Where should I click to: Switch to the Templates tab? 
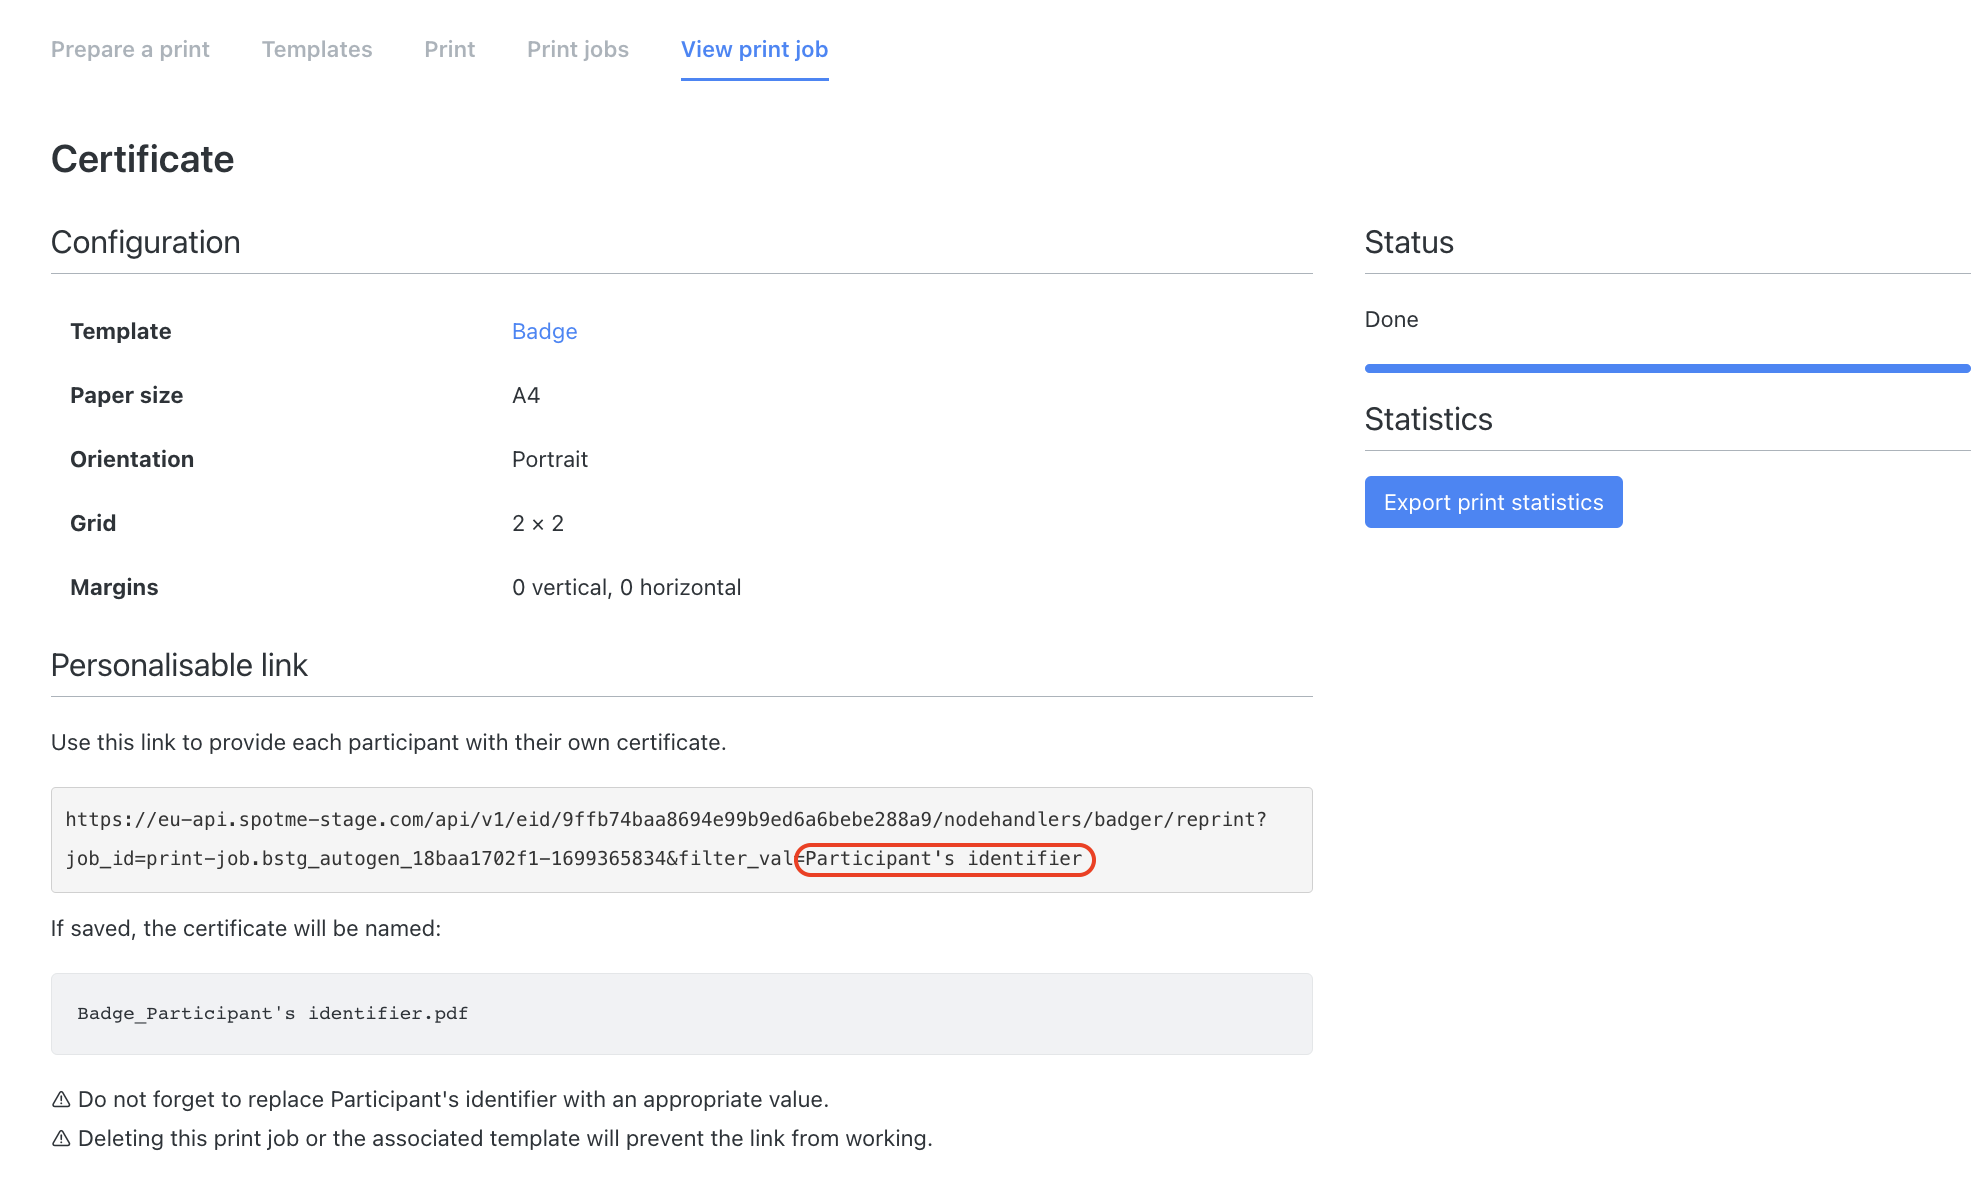tap(316, 49)
